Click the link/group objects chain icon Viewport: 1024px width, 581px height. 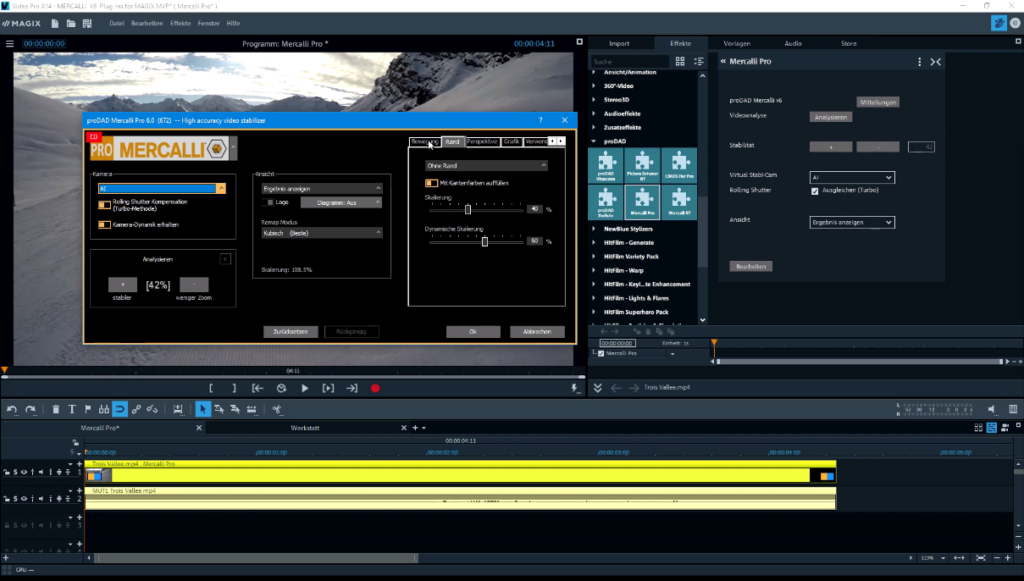[x=136, y=409]
